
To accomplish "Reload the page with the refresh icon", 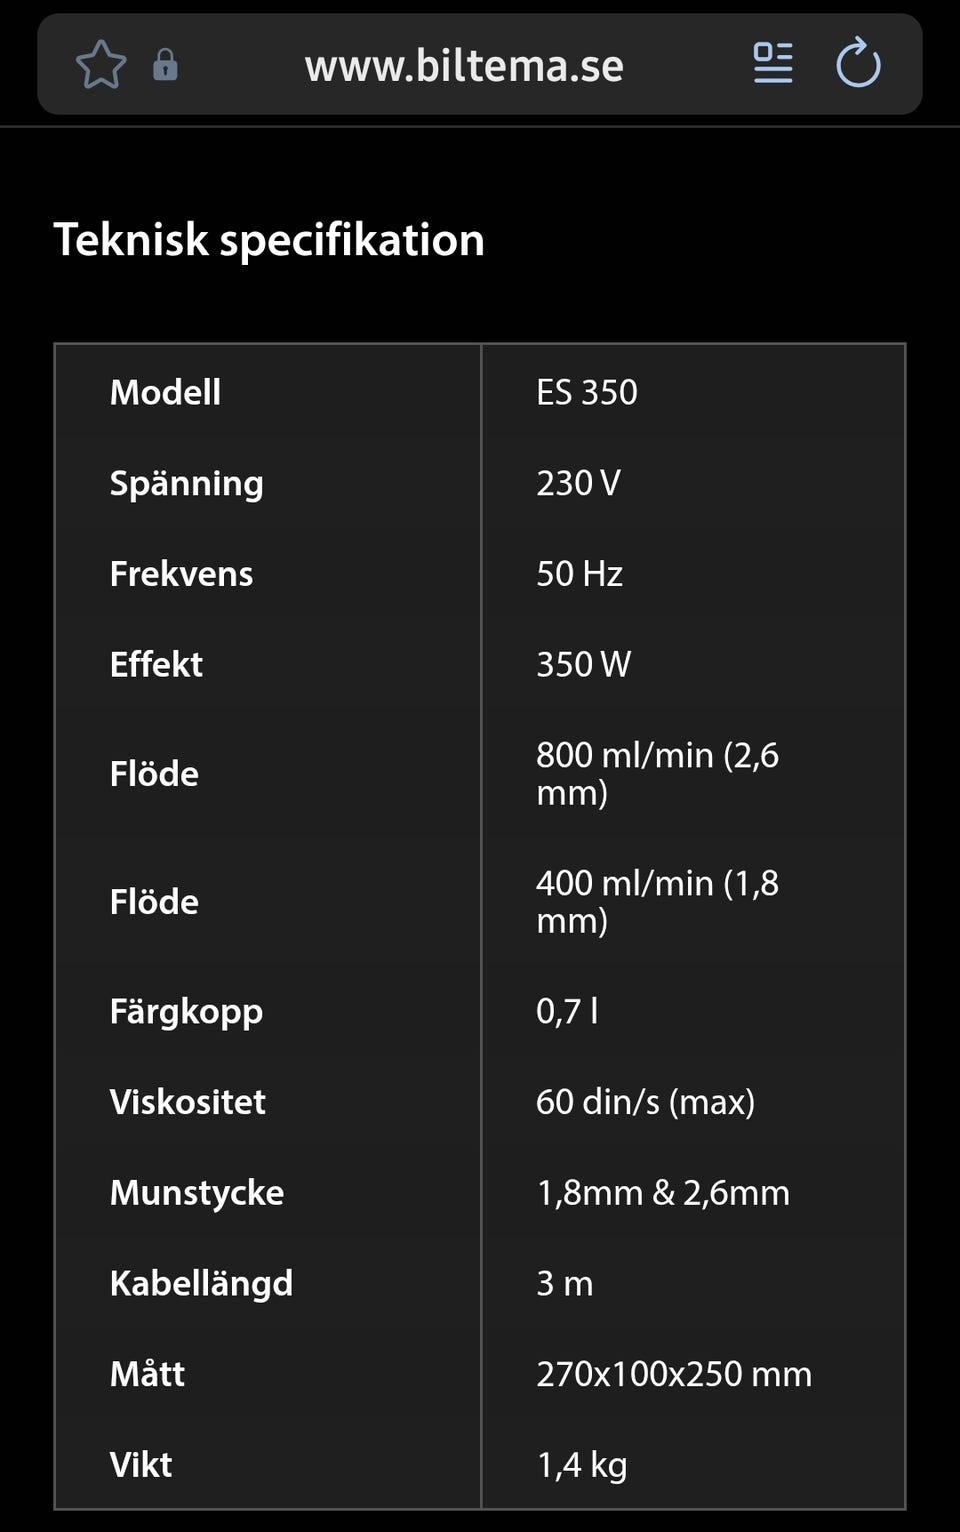I will [x=858, y=64].
